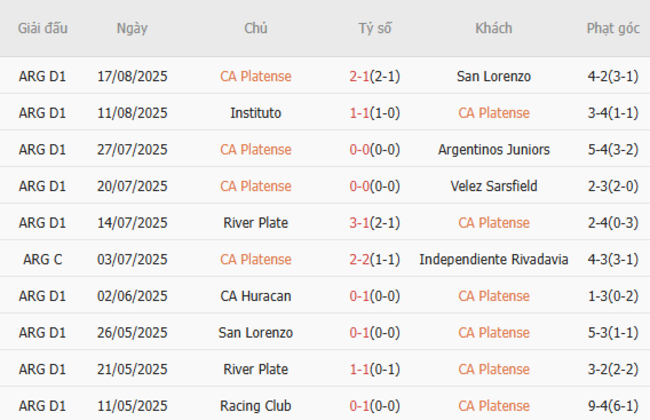
Task: Click the ARG C league label
Action: (42, 259)
